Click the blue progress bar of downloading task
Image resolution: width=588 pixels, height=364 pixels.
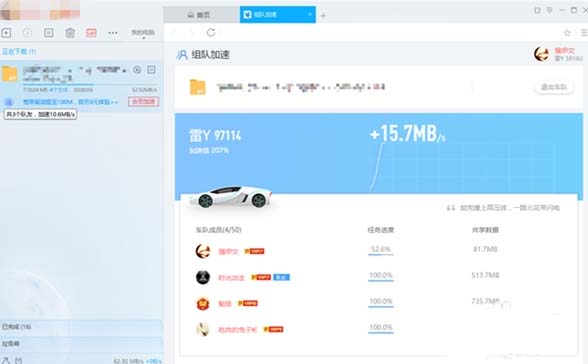(58, 85)
